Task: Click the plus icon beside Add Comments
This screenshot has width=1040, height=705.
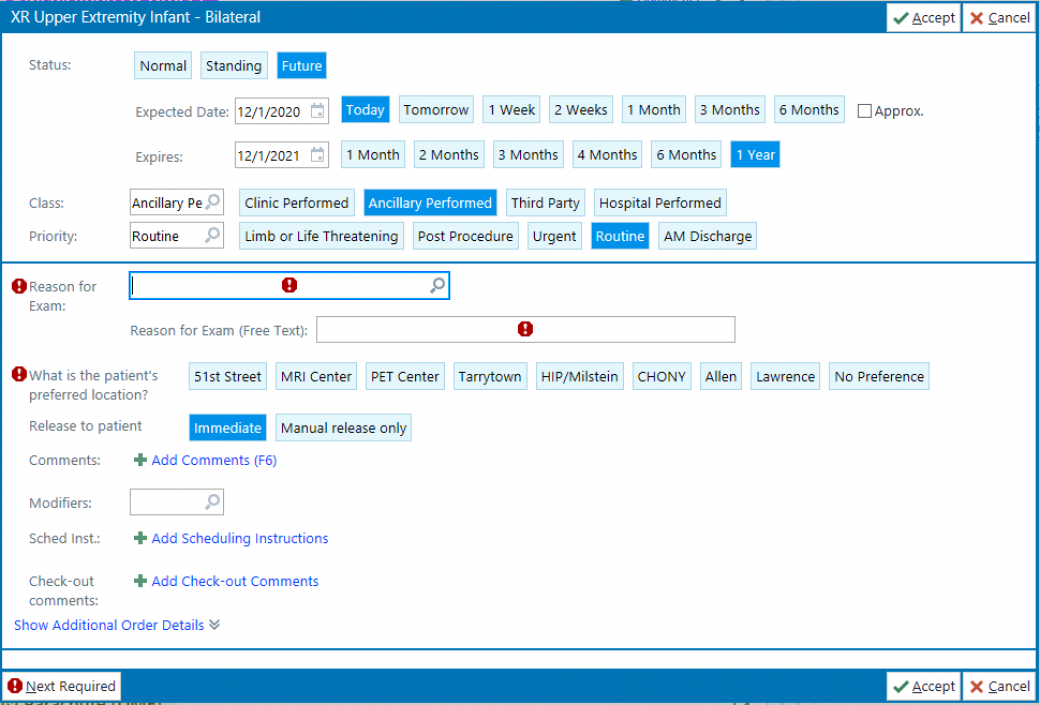Action: [141, 461]
